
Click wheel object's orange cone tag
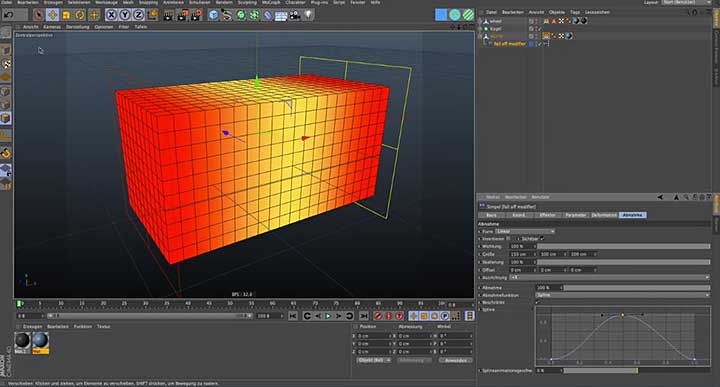pyautogui.click(x=554, y=21)
